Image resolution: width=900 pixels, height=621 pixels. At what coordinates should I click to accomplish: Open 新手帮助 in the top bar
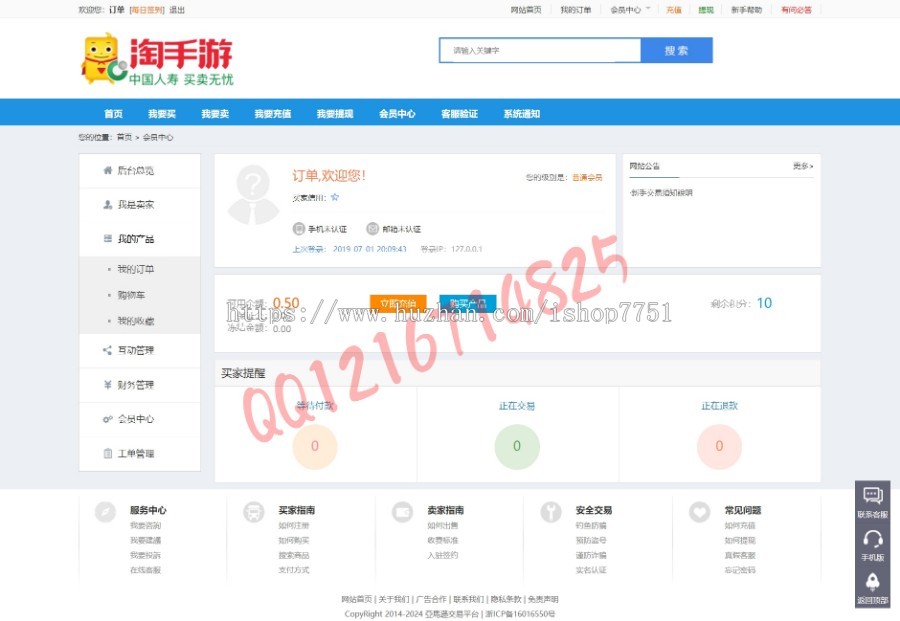(747, 10)
